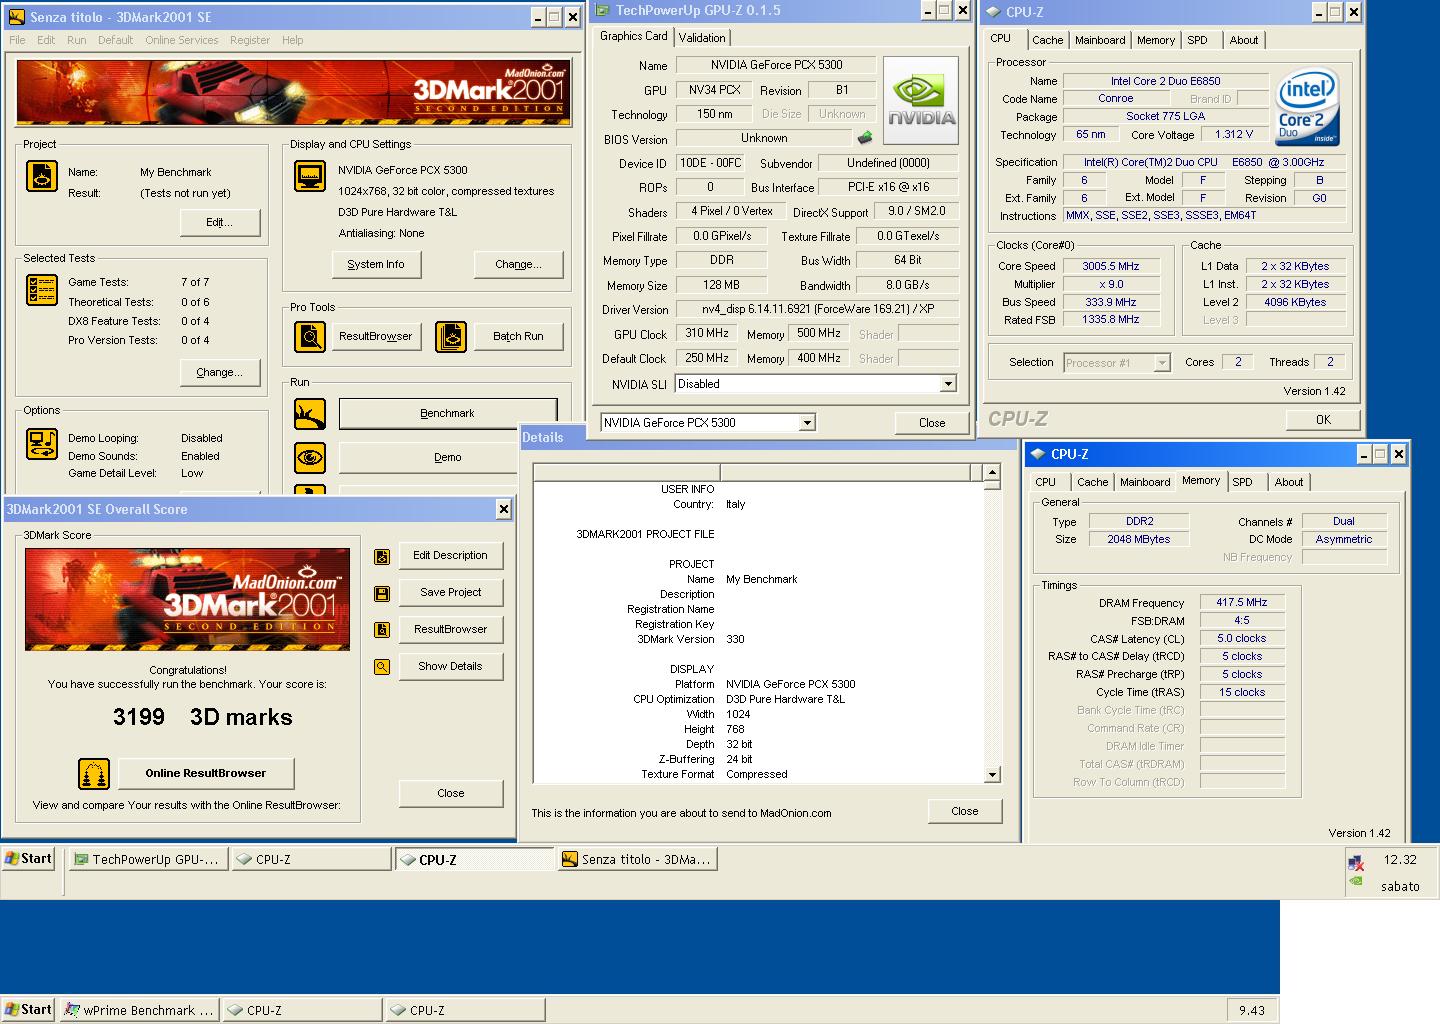Viewport: 1440px width, 1024px height.
Task: Click the ResultBrowser magnifier icon in Pro Tools
Action: pyautogui.click(x=309, y=337)
